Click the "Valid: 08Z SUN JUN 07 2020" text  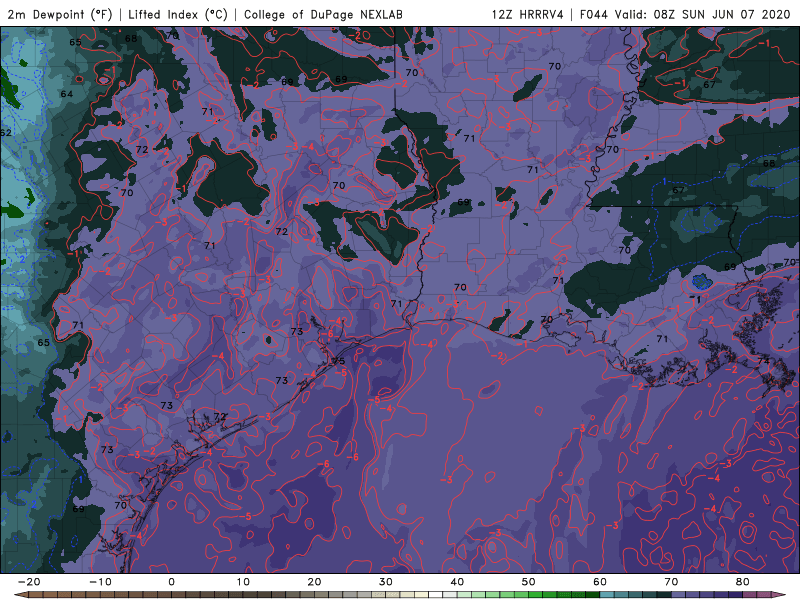[702, 14]
